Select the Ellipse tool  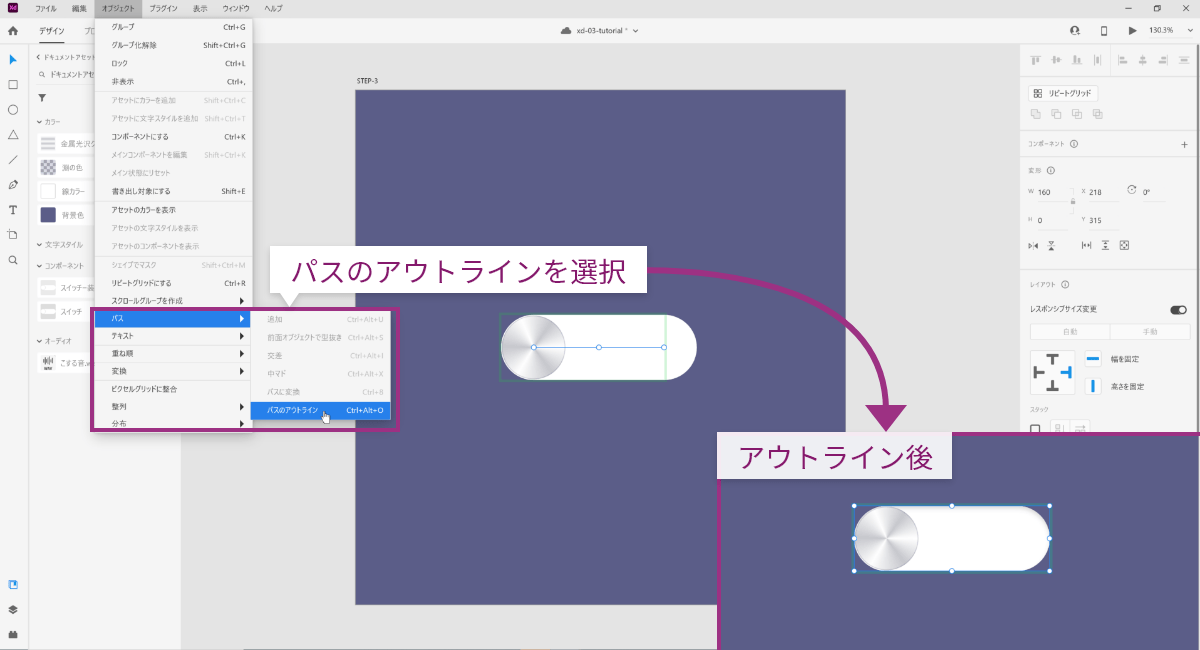tap(13, 110)
